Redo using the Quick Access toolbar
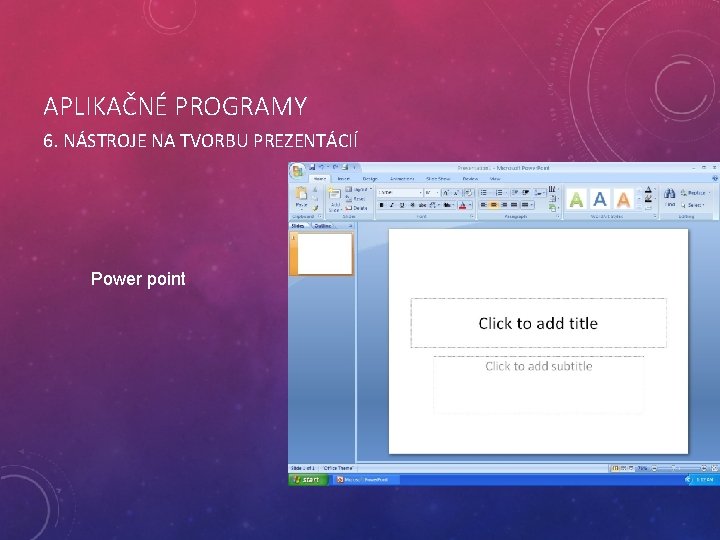This screenshot has height=540, width=720. 335,167
